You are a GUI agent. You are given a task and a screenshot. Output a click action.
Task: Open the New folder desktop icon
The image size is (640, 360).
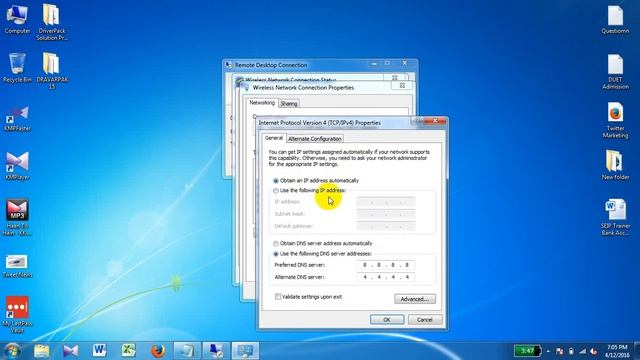coord(615,165)
